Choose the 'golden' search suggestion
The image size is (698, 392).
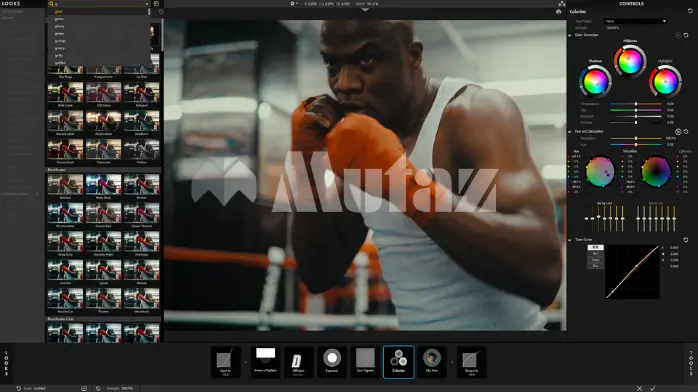(x=60, y=63)
